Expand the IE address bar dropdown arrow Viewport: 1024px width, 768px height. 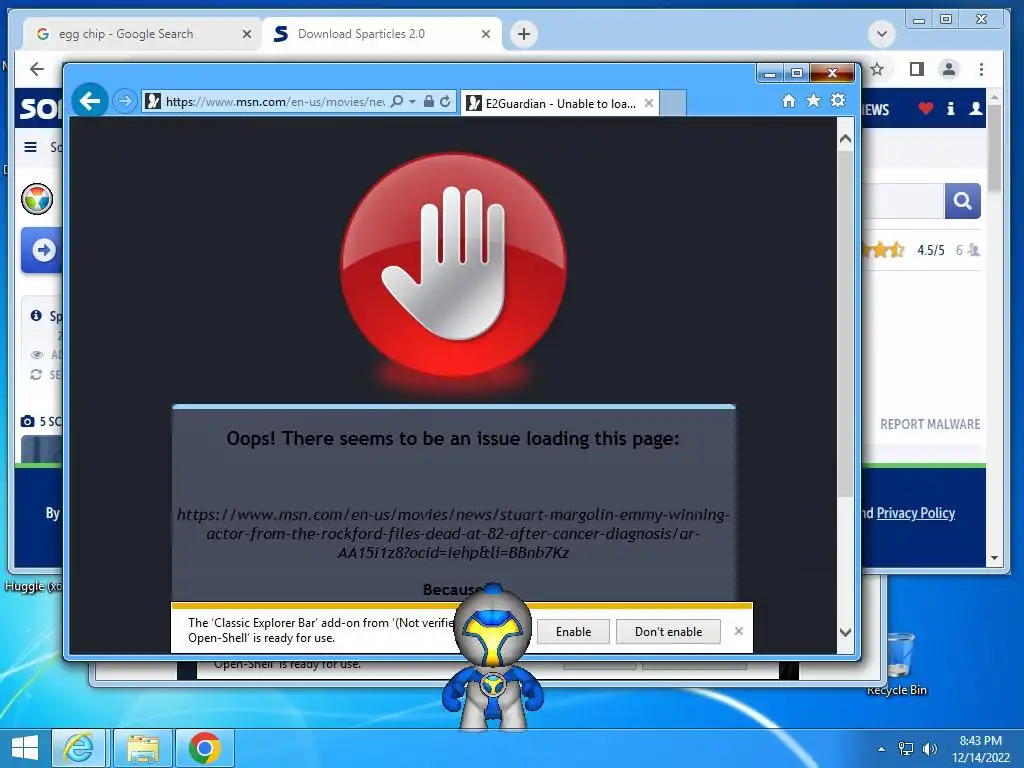(412, 101)
